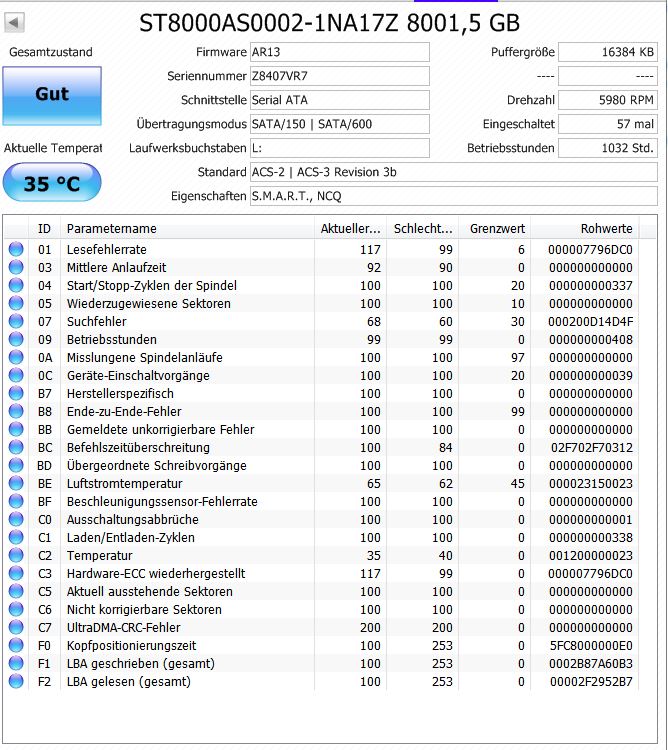Click status orb for Geräte-Einschaltvorgänge
Screen dimensions: 668x750
tap(16, 375)
